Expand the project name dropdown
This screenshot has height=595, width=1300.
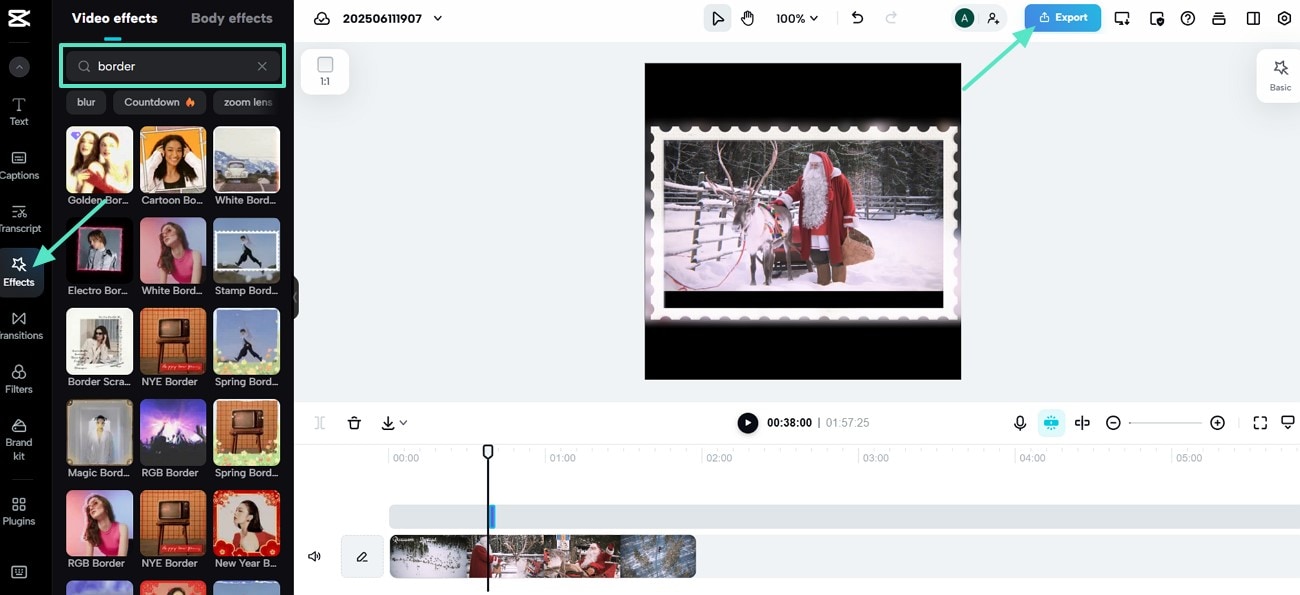point(438,18)
